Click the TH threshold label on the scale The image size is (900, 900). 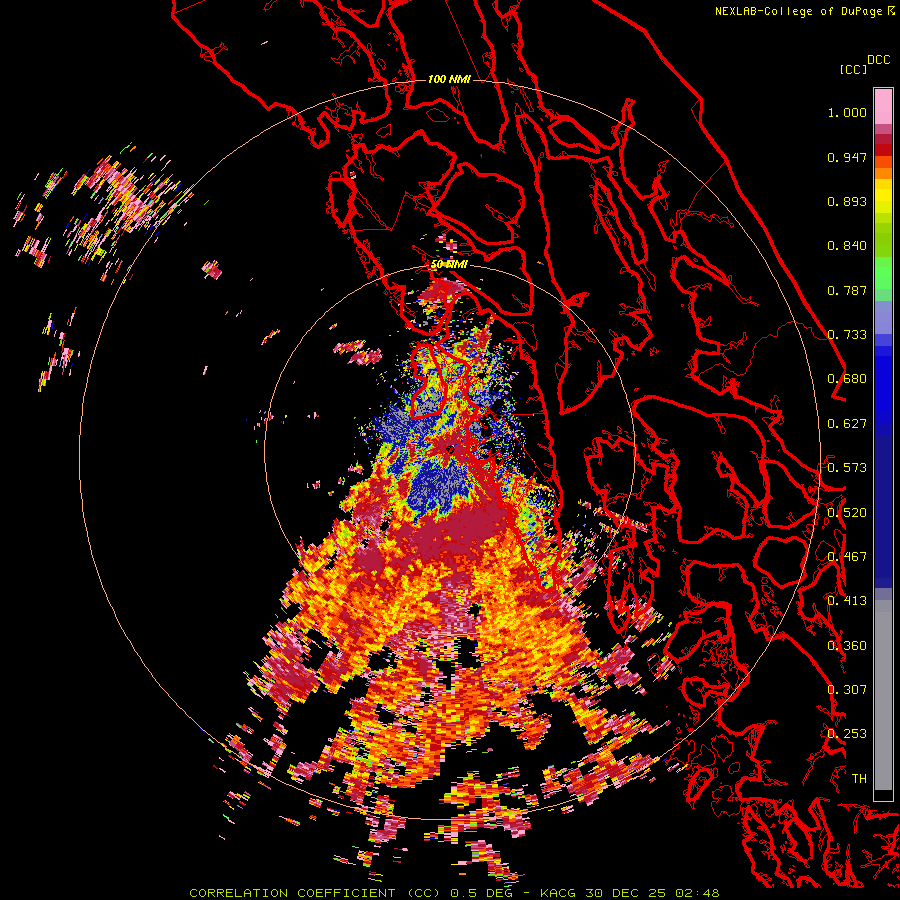859,779
